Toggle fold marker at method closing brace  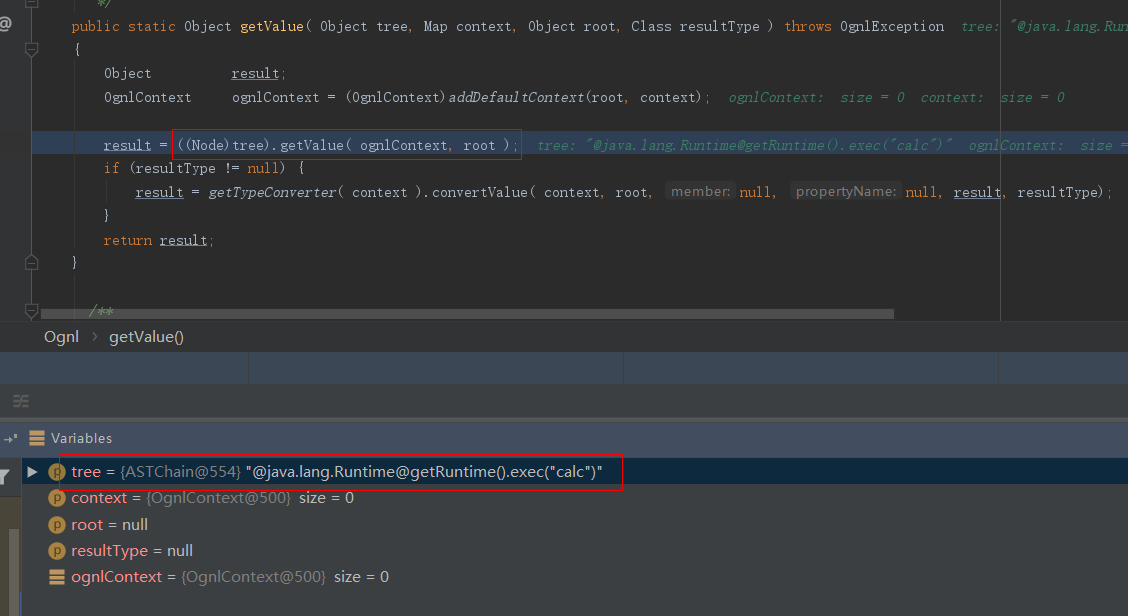pyautogui.click(x=31, y=262)
